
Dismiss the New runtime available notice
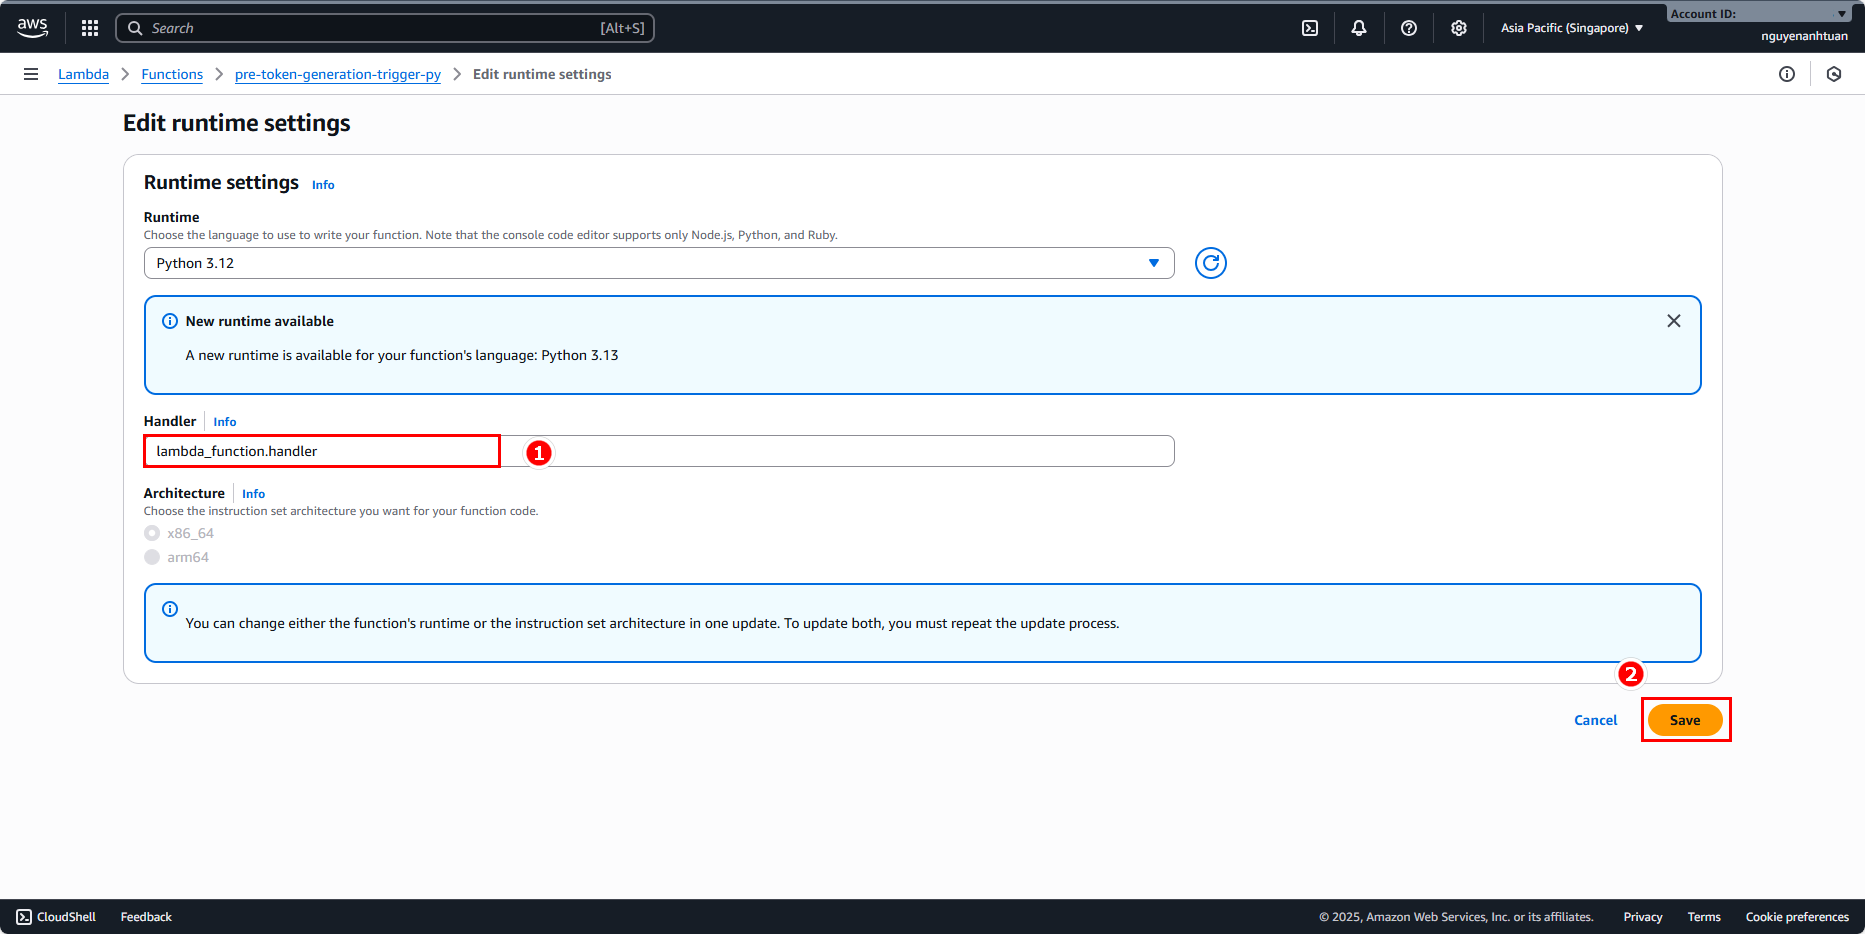[x=1673, y=321]
